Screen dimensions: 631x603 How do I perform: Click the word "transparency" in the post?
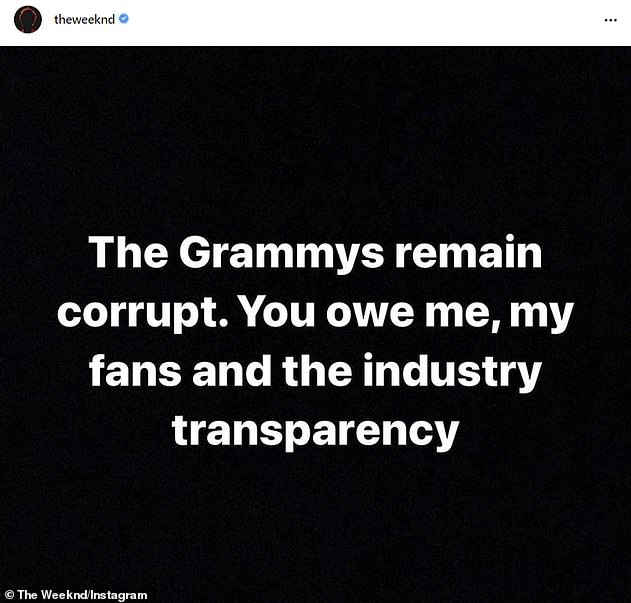tap(315, 431)
